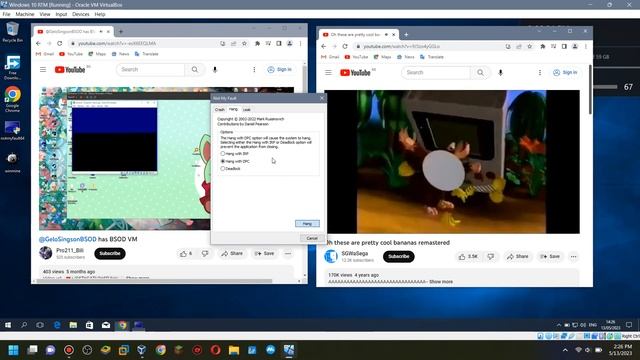Click the Hang button in Not My Fault
This screenshot has width=640, height=360.
(x=307, y=224)
